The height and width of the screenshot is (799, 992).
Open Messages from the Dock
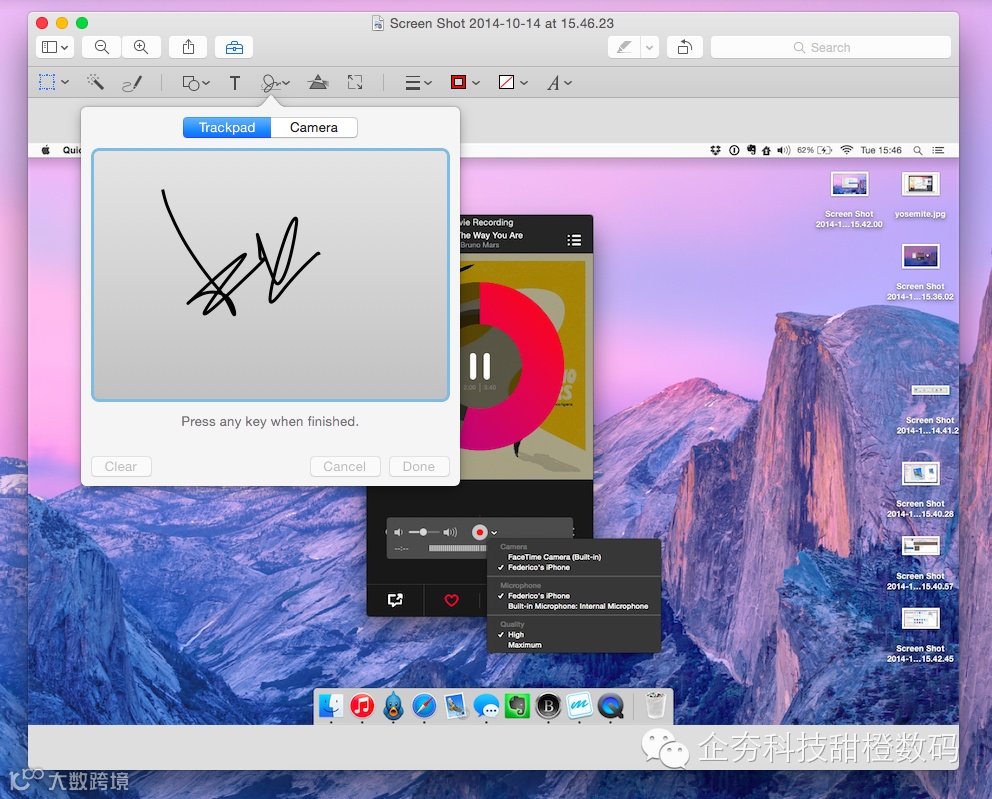coord(486,706)
